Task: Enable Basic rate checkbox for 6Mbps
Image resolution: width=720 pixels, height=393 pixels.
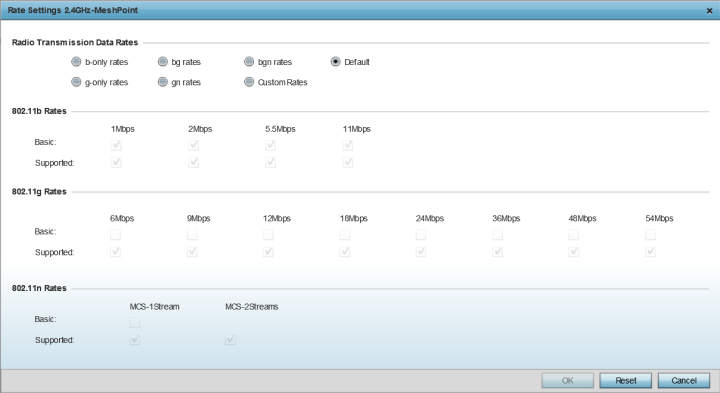Action: pyautogui.click(x=115, y=235)
